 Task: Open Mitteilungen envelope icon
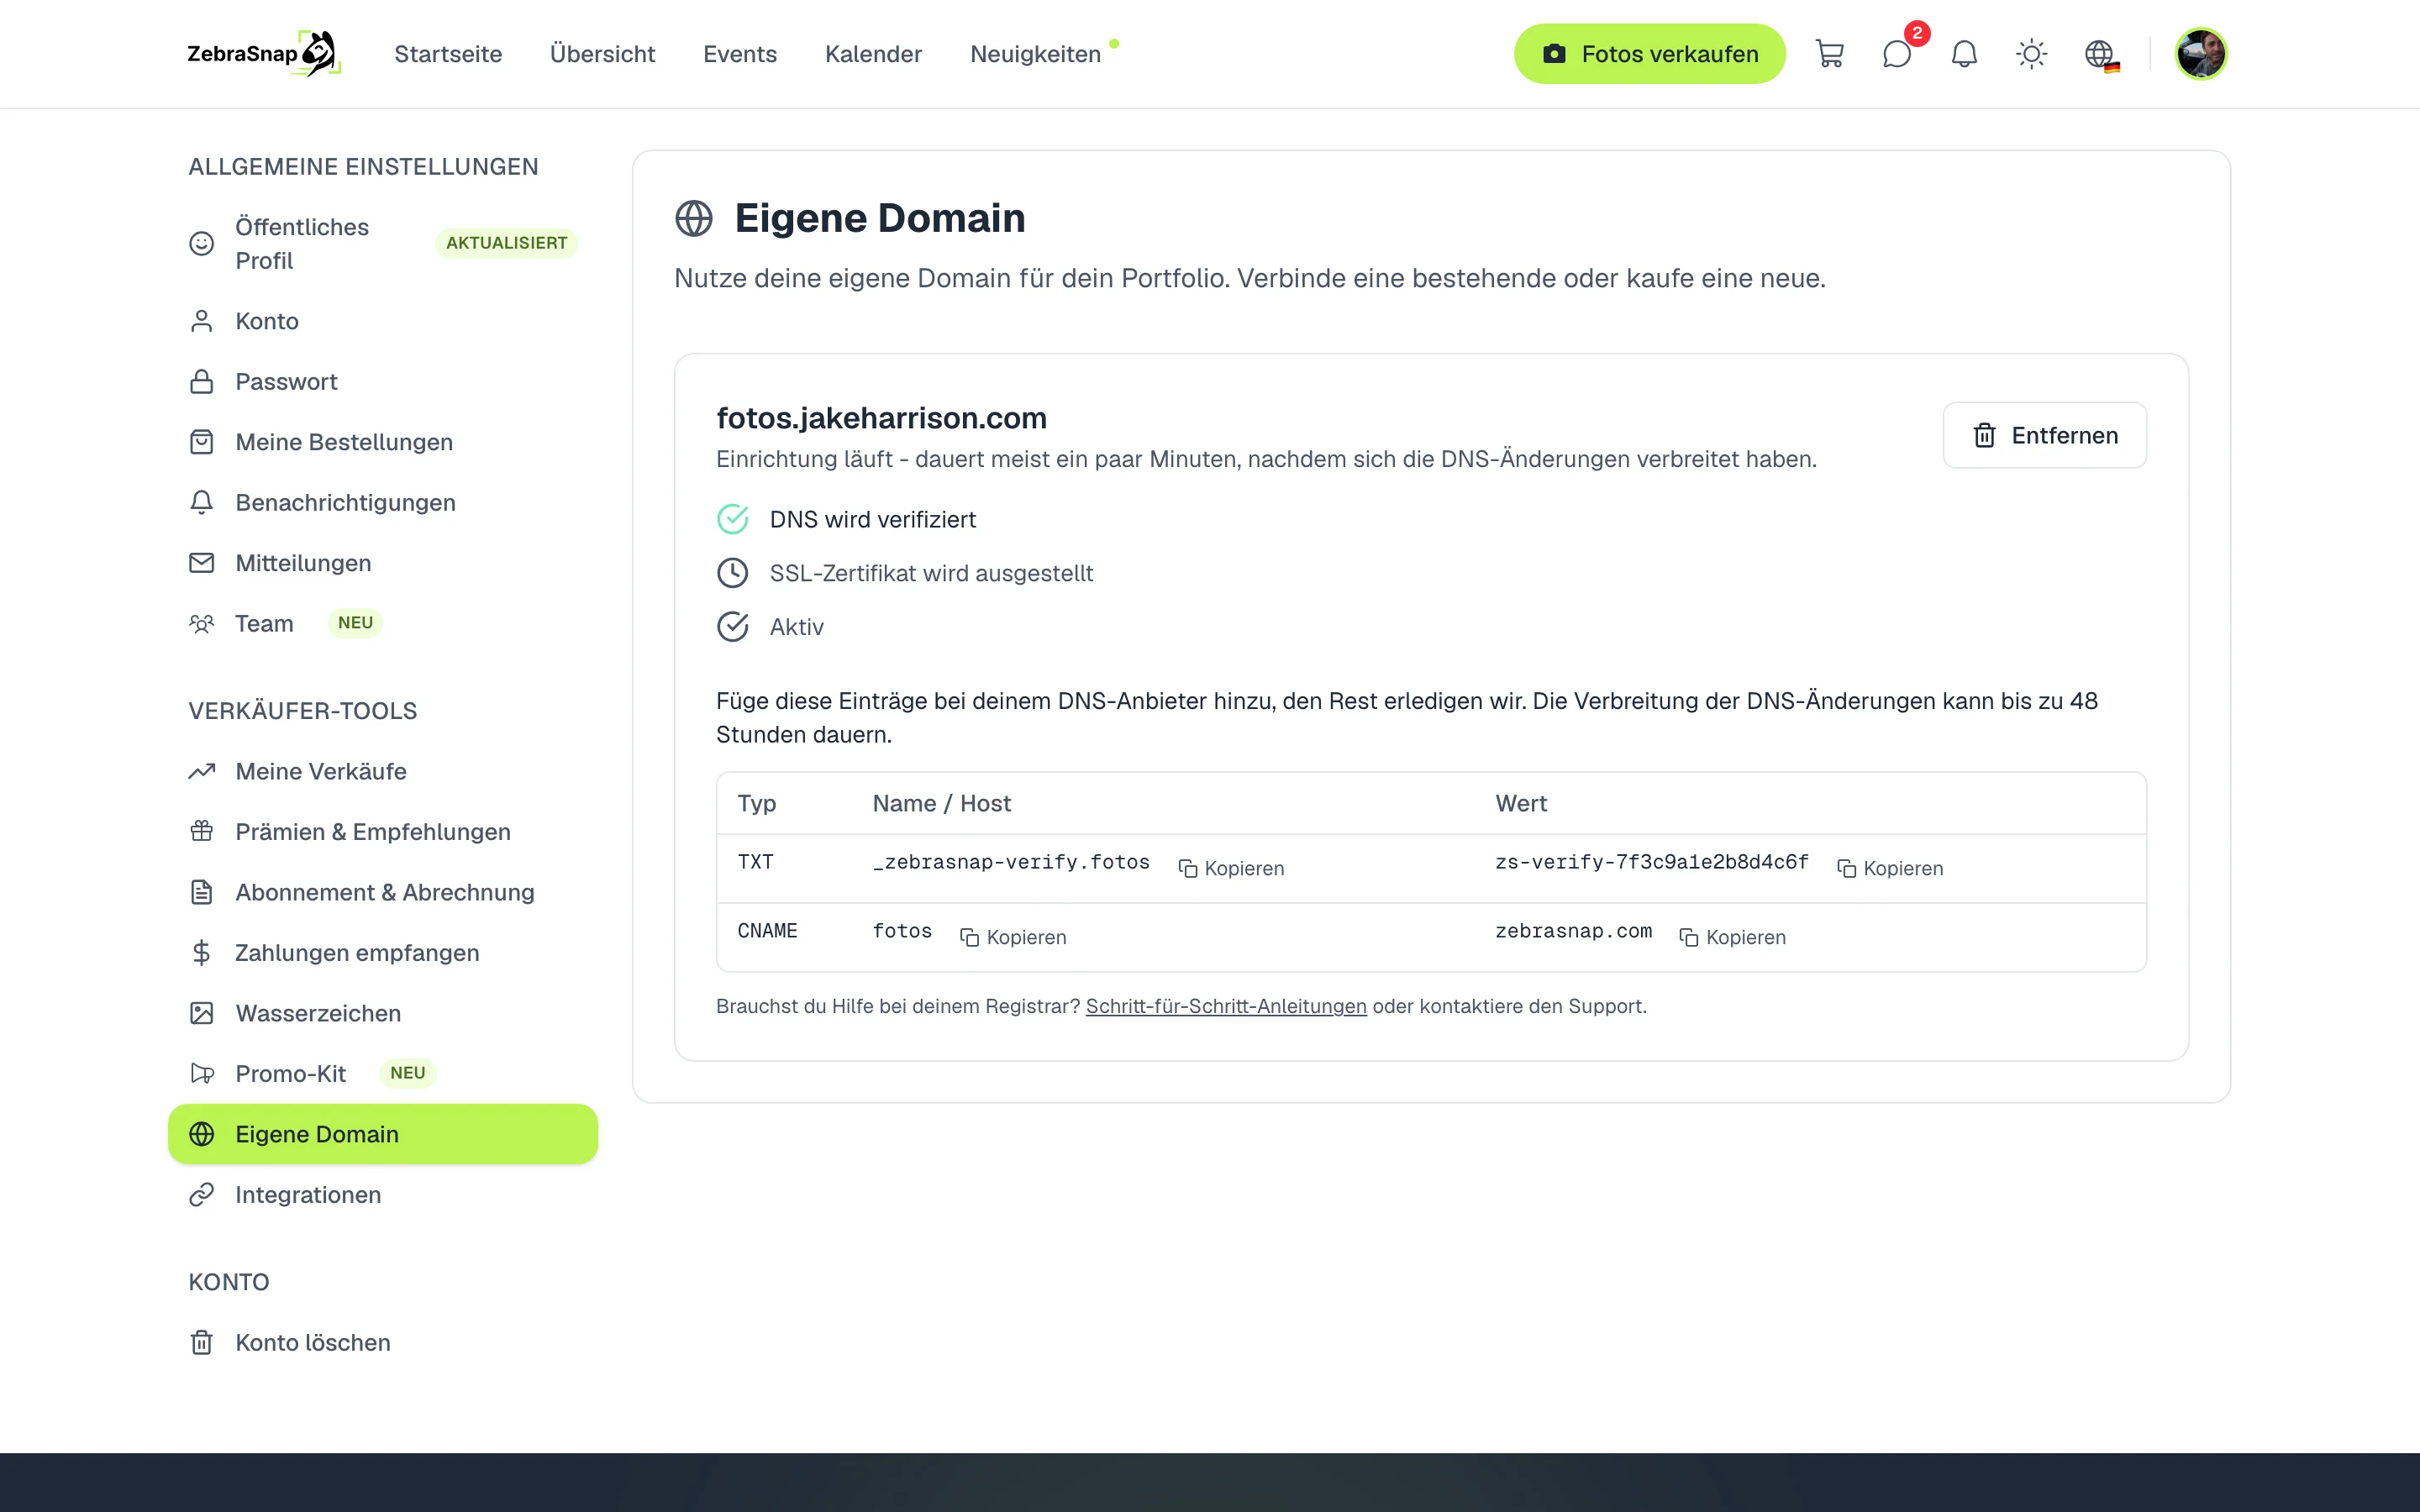[383, 563]
